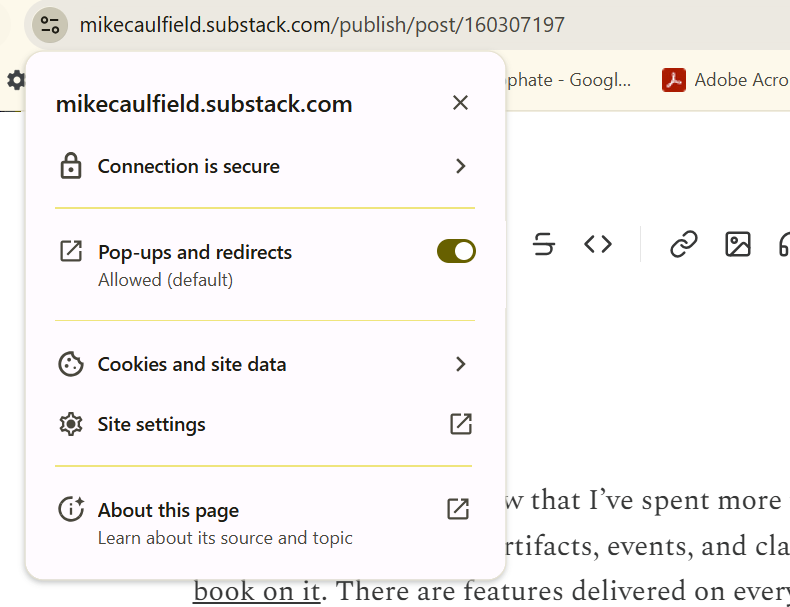This screenshot has width=790, height=607.
Task: Select the Pop-ups and redirects label
Action: point(194,252)
